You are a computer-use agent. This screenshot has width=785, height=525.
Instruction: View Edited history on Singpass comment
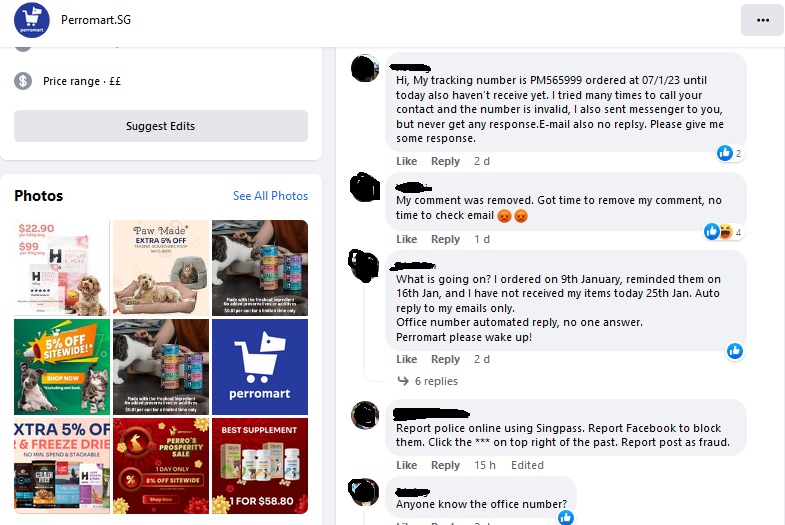[x=527, y=465]
